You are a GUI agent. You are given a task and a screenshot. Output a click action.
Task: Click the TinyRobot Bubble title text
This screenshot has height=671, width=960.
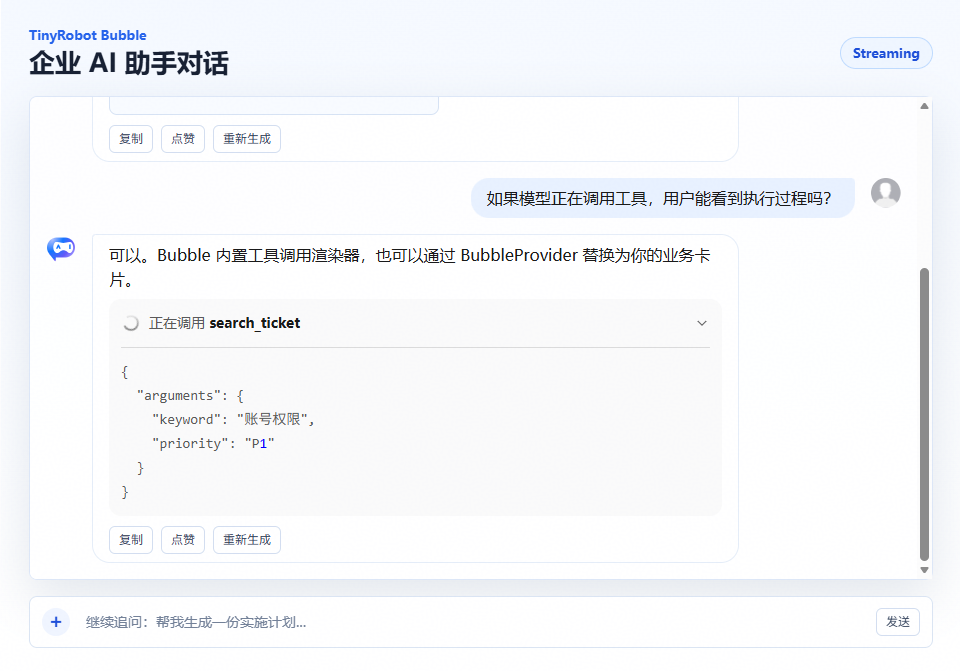click(88, 36)
